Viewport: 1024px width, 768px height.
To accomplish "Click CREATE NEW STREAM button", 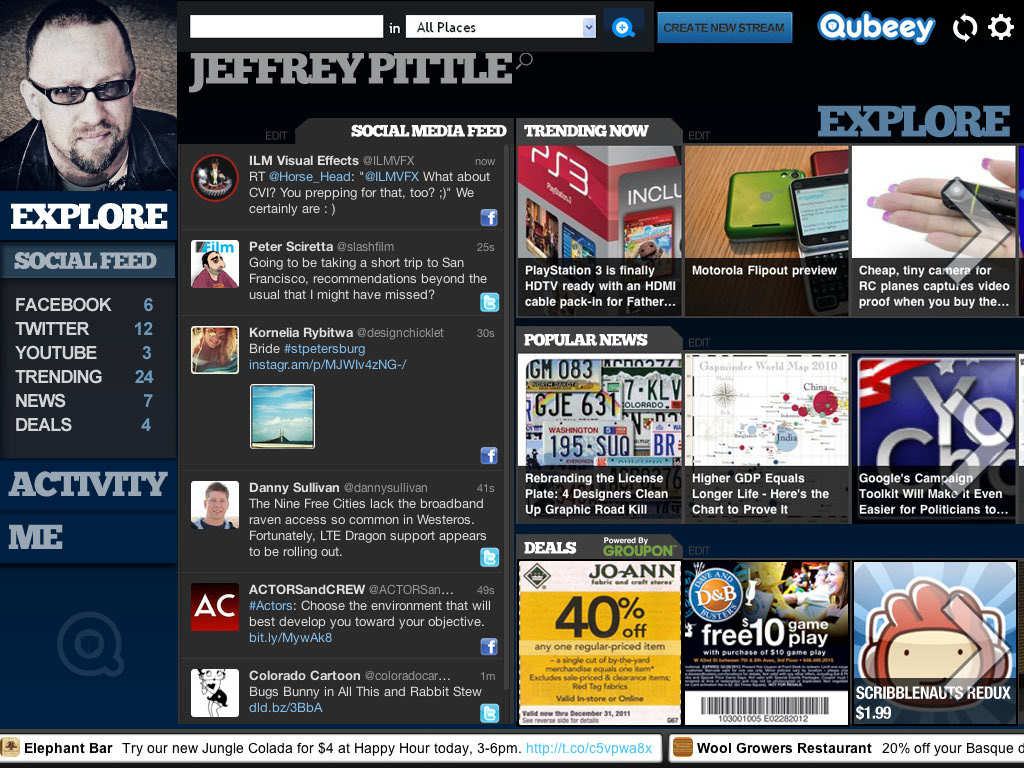I will click(724, 27).
